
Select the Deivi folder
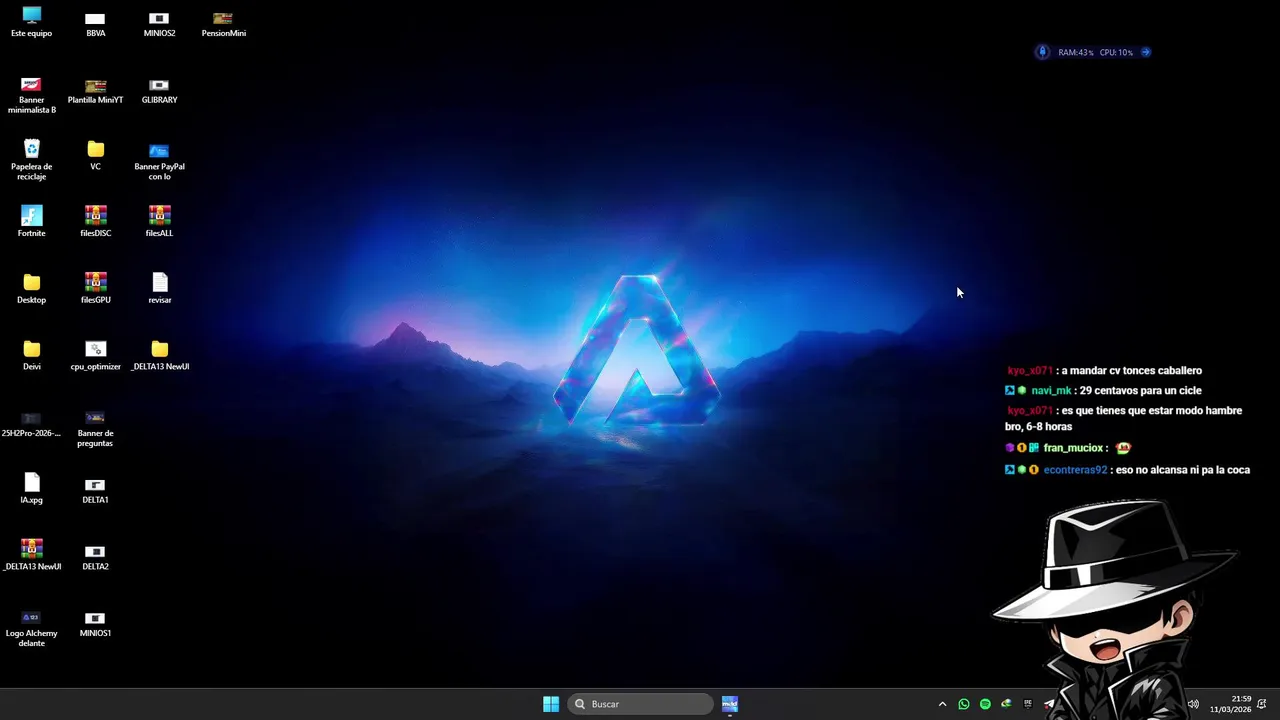pyautogui.click(x=32, y=355)
